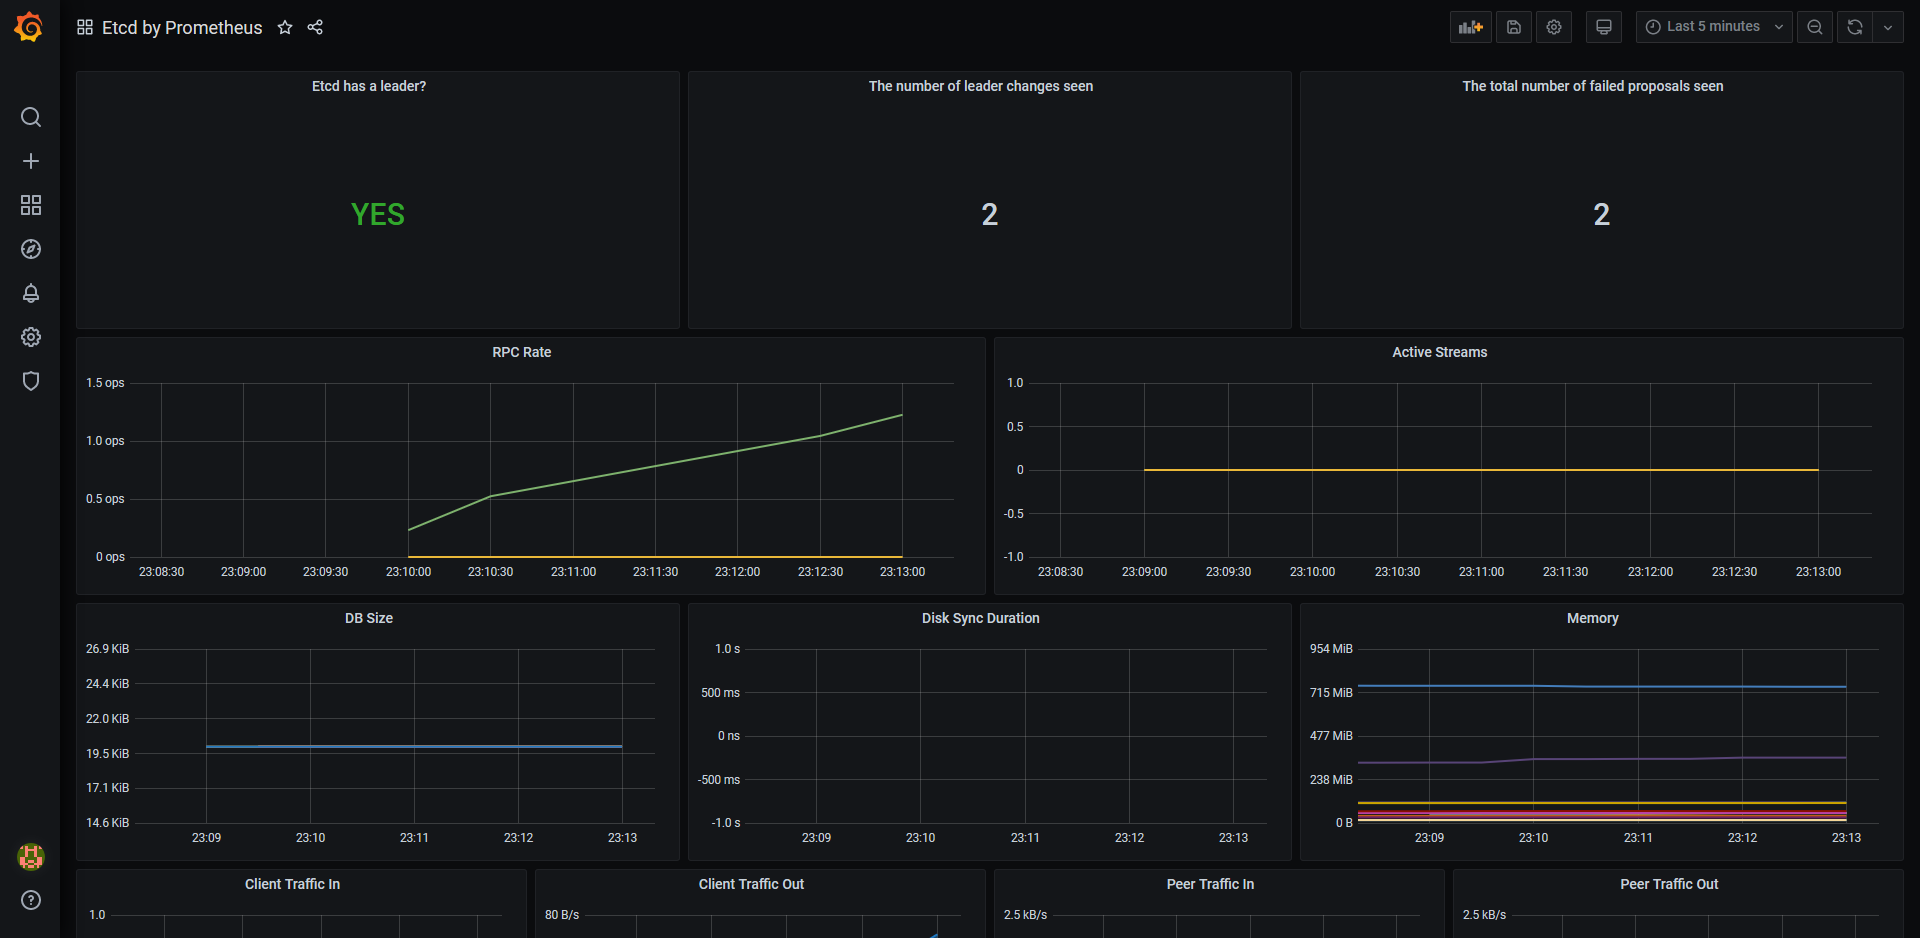Viewport: 1920px width, 938px height.
Task: Click the user avatar in sidebar
Action: click(31, 856)
